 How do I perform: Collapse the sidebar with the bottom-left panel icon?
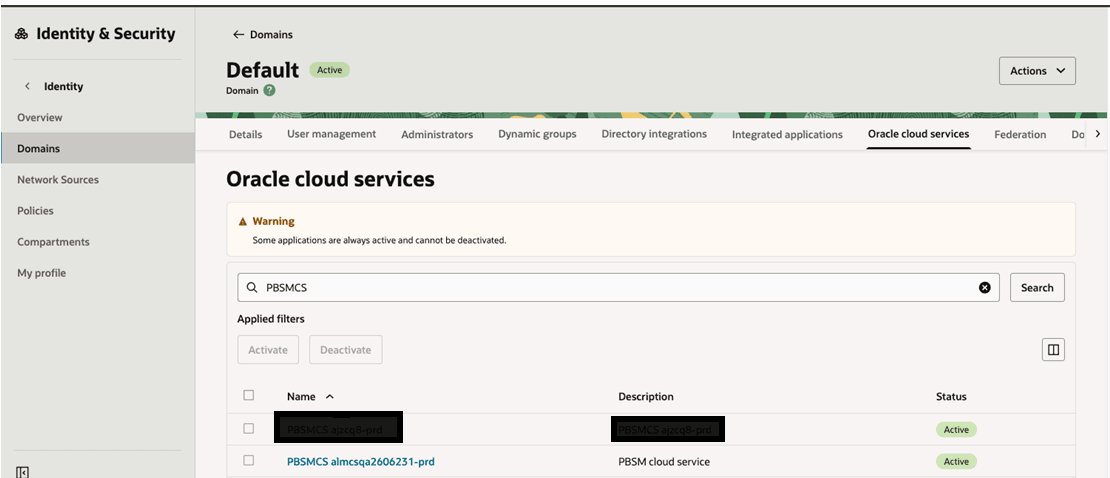[22, 472]
